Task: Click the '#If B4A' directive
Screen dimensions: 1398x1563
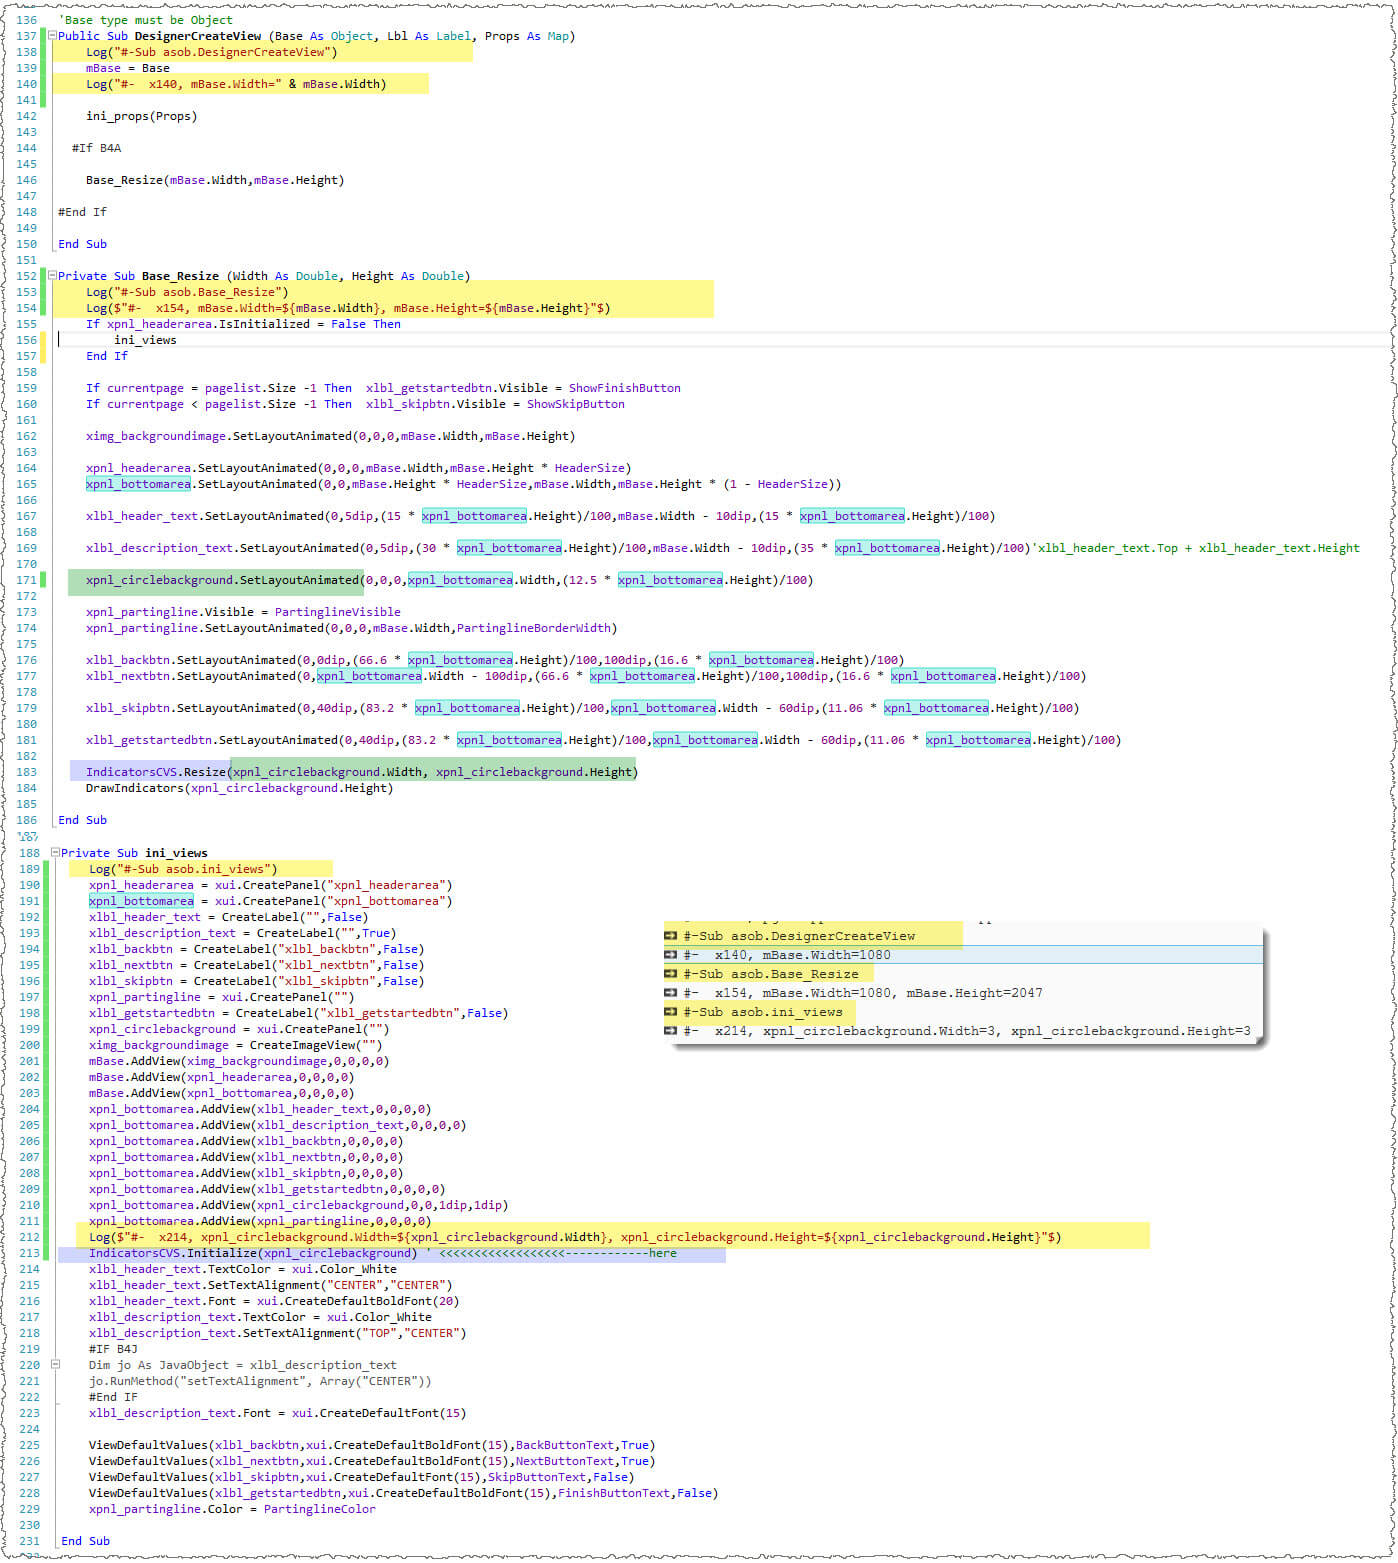Action: [96, 148]
